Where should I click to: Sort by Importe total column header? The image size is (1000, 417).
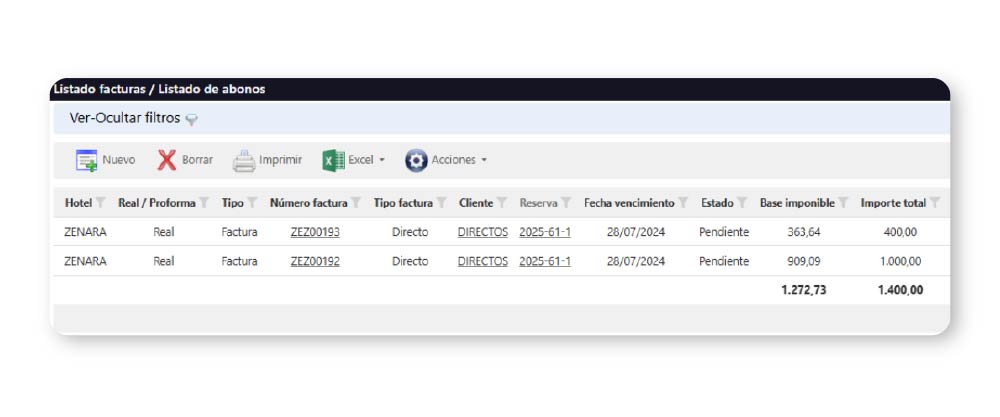pos(892,203)
